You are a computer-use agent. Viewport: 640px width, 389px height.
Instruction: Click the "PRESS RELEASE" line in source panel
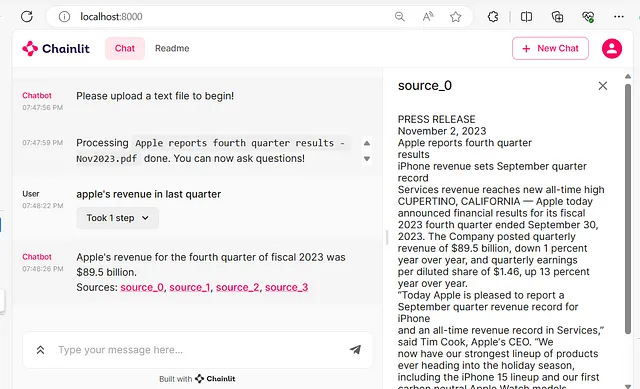(437, 120)
